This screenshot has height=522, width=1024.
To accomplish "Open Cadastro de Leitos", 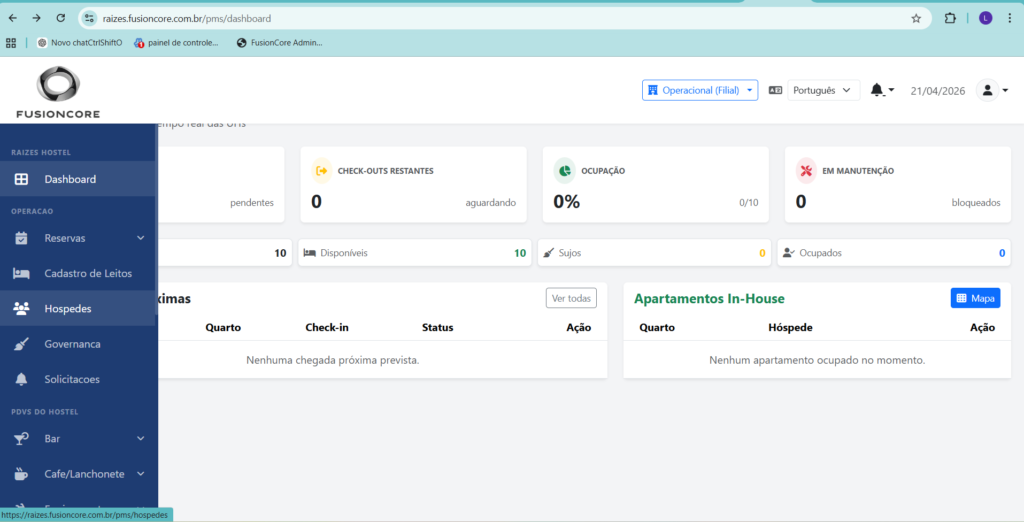I will tap(78, 273).
